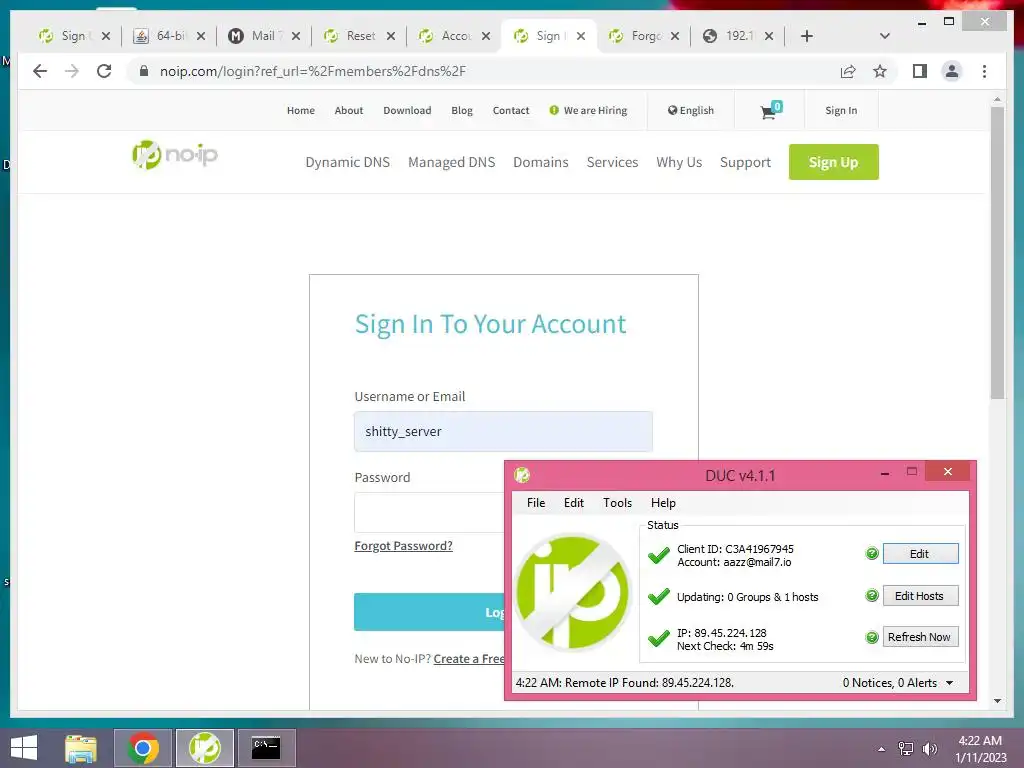
Task: Reload the current noip.com page
Action: pos(104,71)
